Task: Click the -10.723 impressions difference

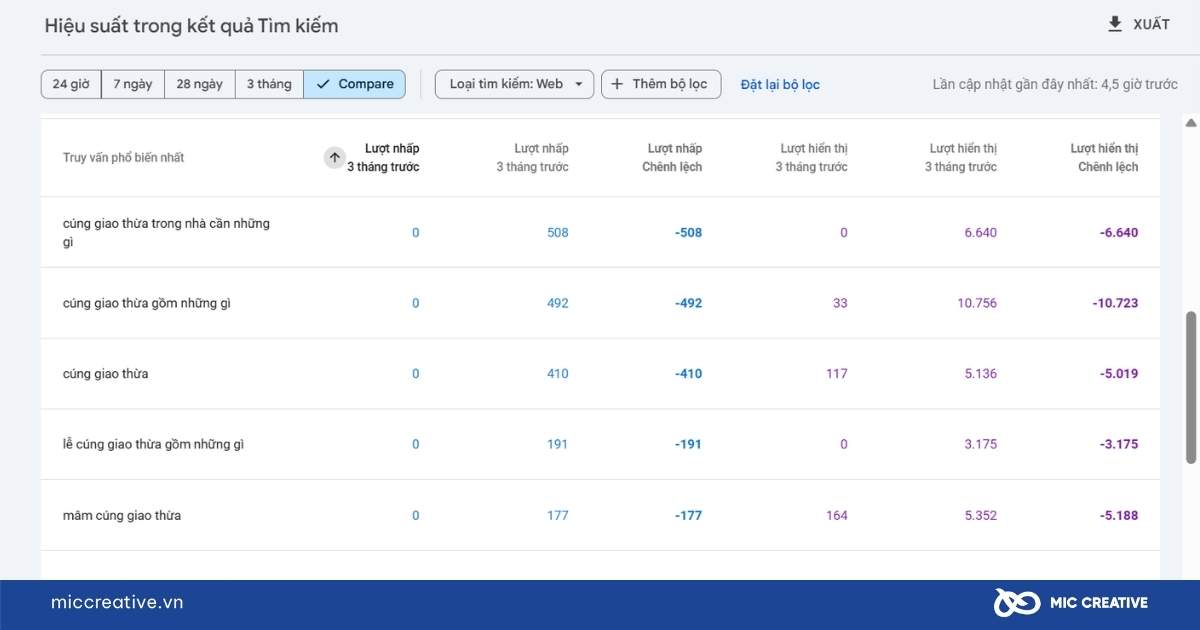Action: pos(1115,303)
